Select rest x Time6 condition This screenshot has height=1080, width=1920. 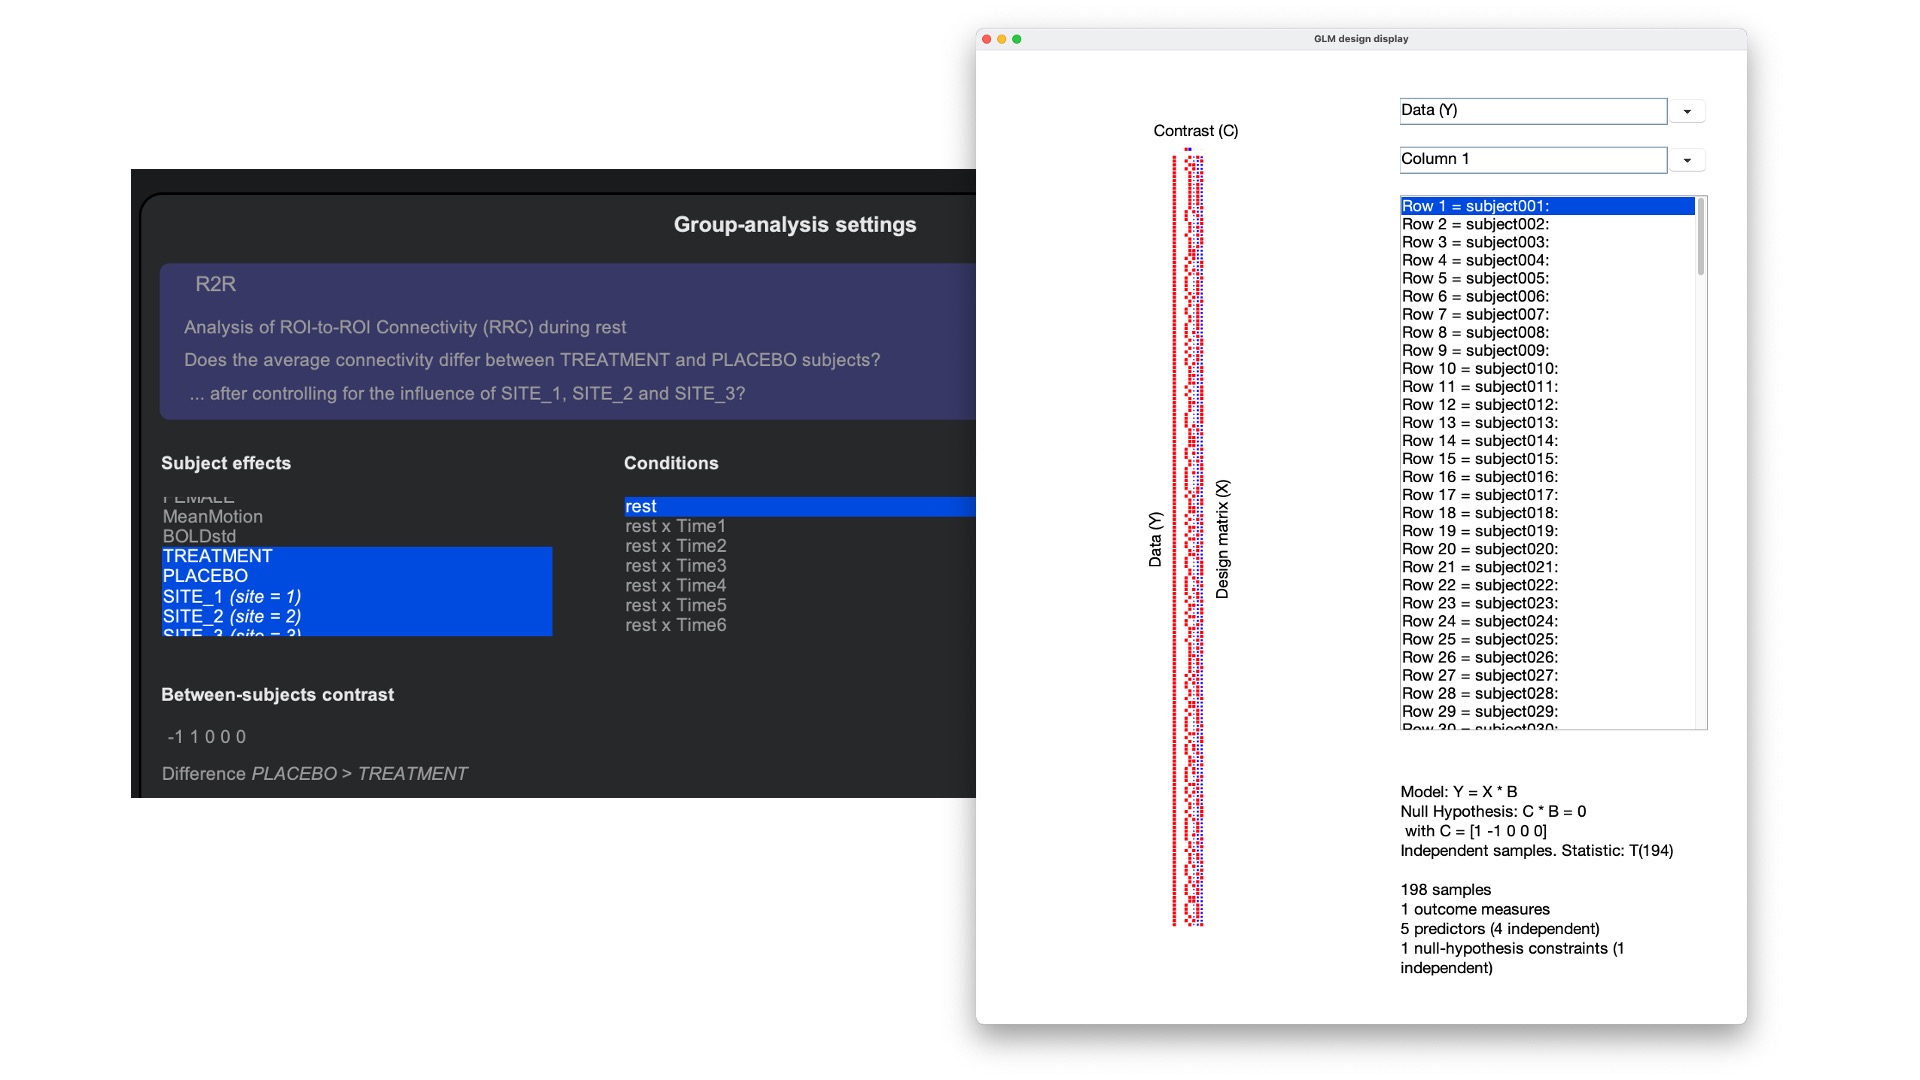pyautogui.click(x=675, y=625)
